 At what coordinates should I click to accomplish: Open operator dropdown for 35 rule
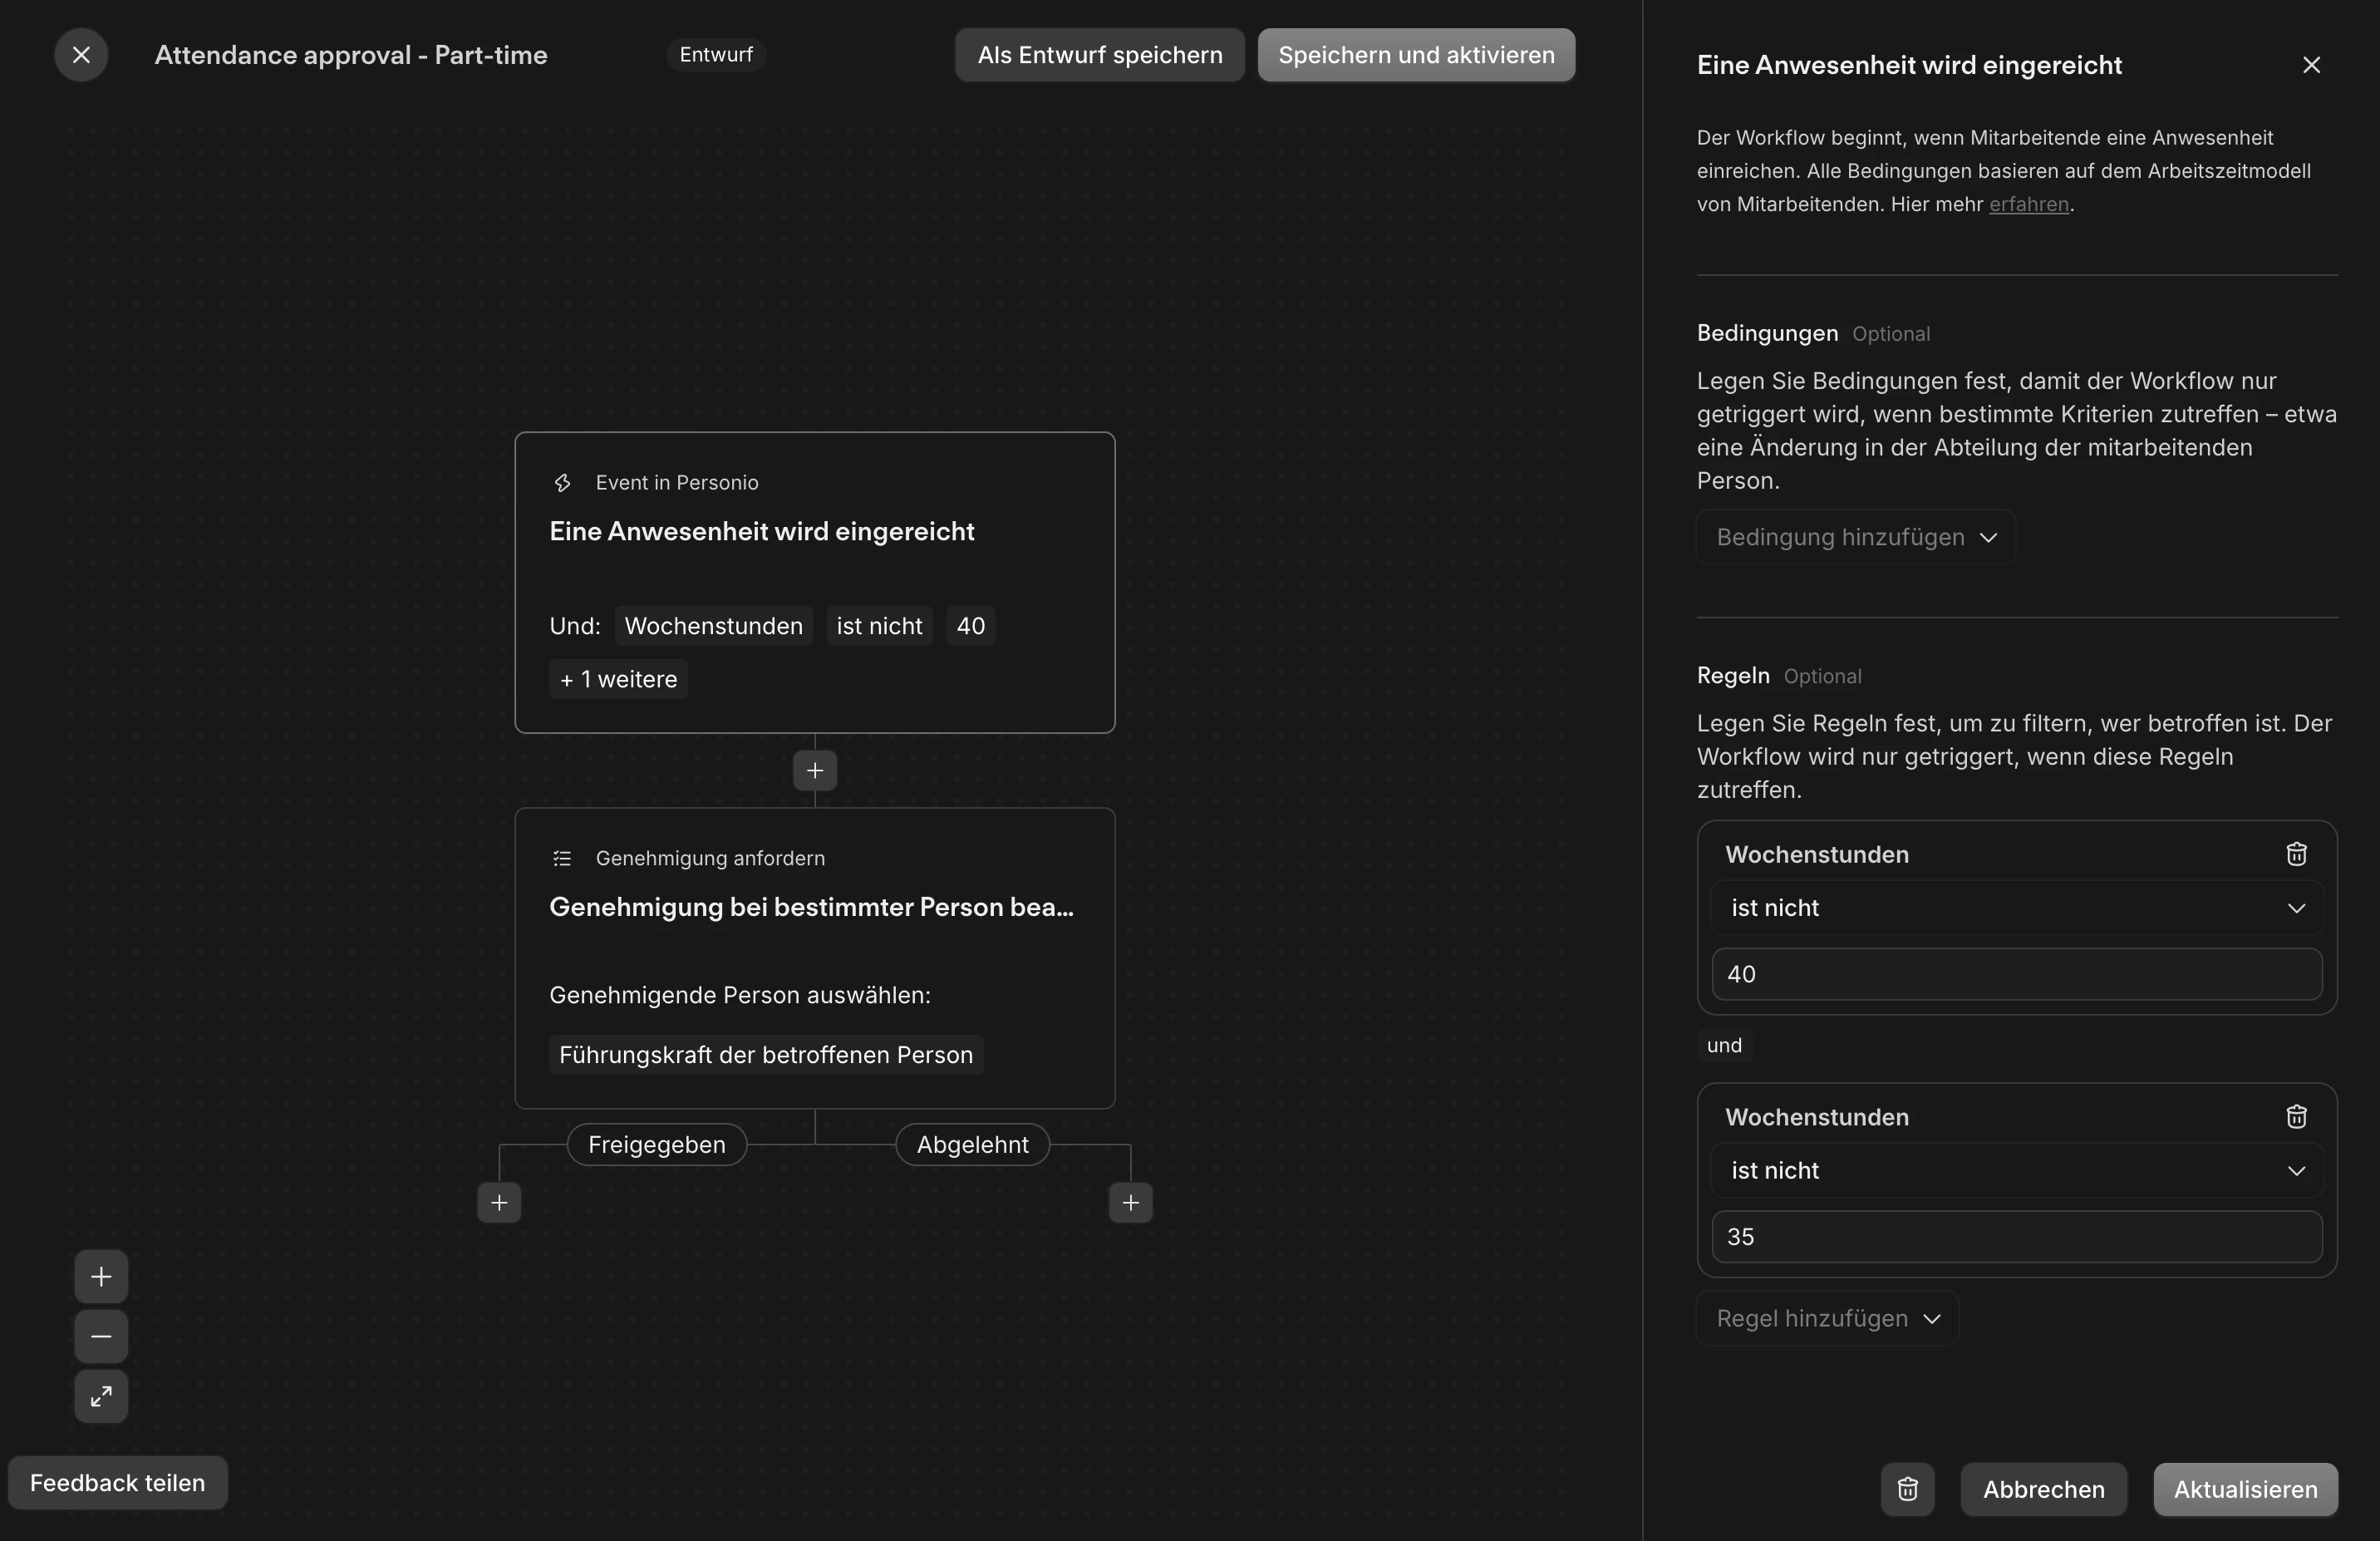pyautogui.click(x=2016, y=1170)
